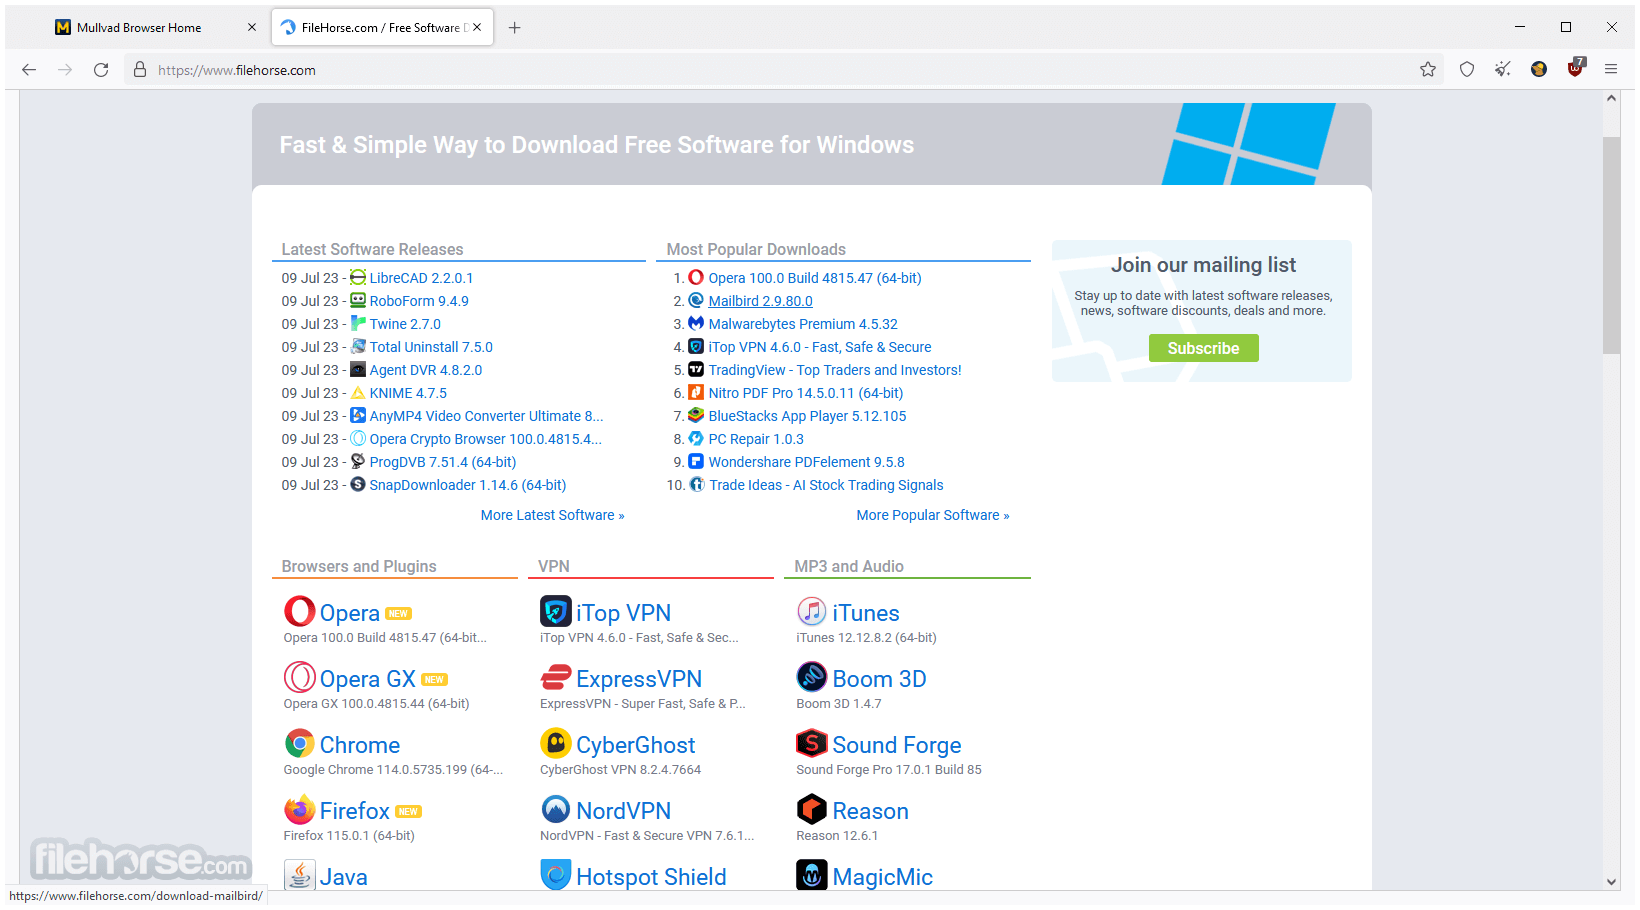
Task: Open BlueStacks App Player 5.12.105 link
Action: coord(807,416)
